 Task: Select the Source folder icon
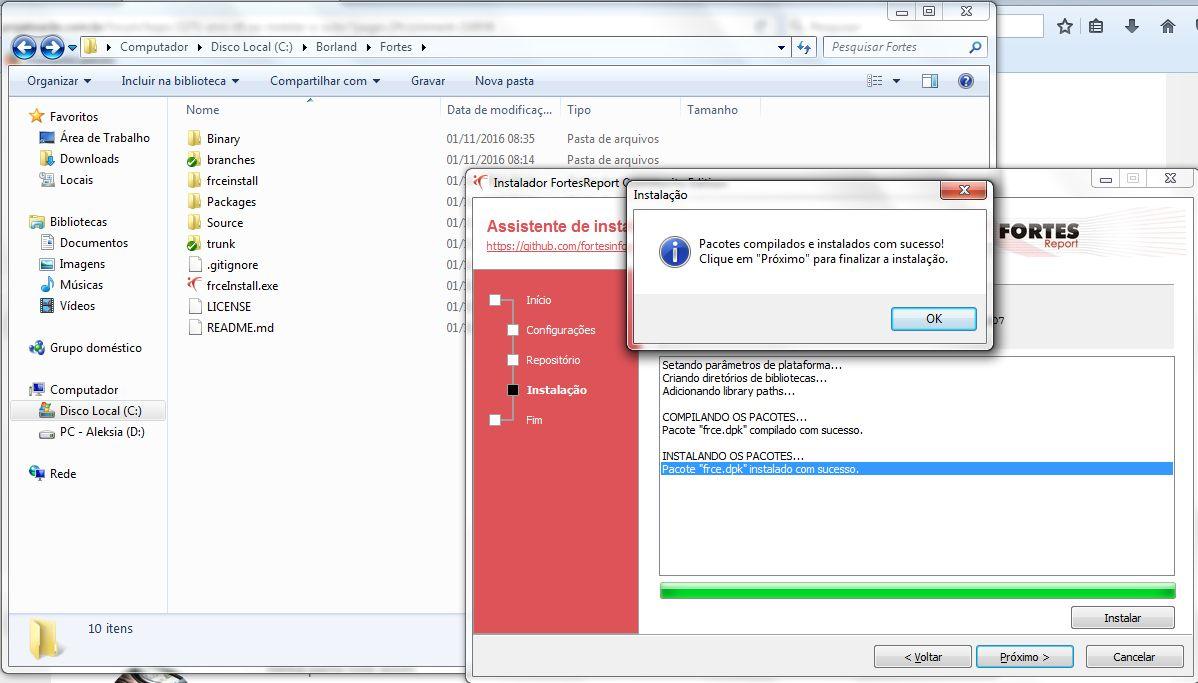tap(194, 222)
